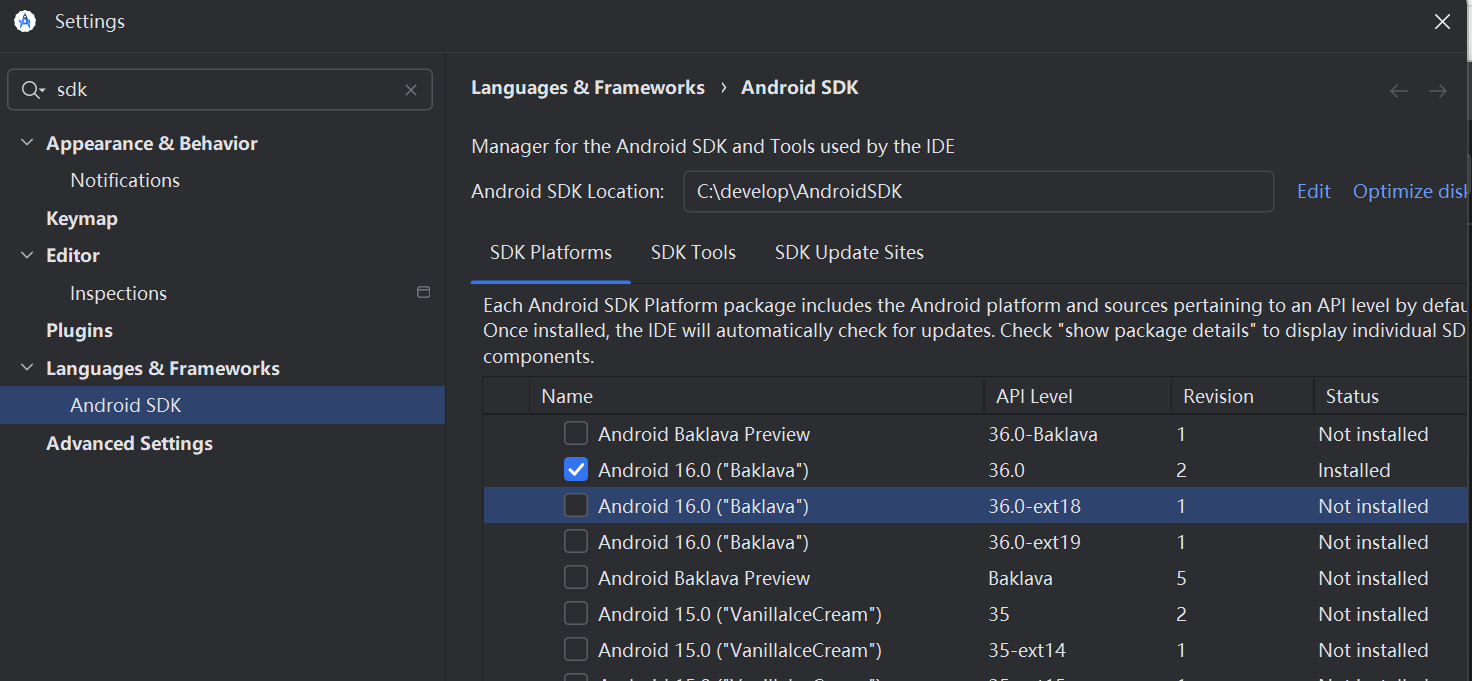This screenshot has width=1472, height=681.
Task: Enable Android 16.0 36.0-ext19 package
Action: click(576, 542)
